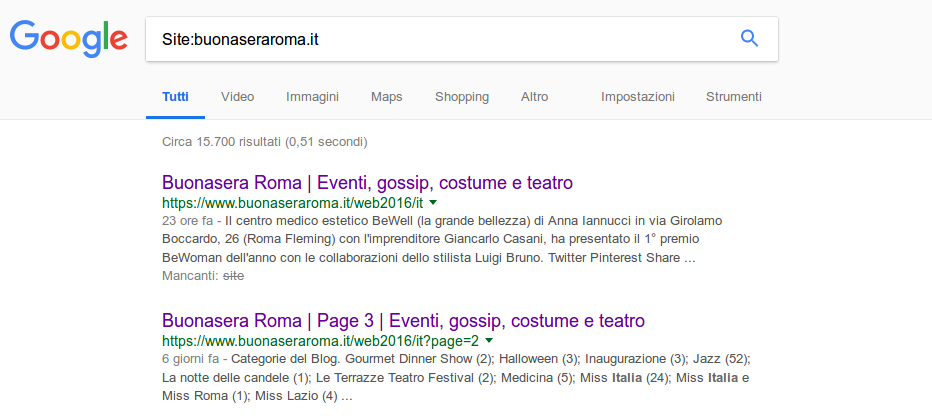Open the Shopping tab
This screenshot has width=932, height=420.
[x=462, y=97]
